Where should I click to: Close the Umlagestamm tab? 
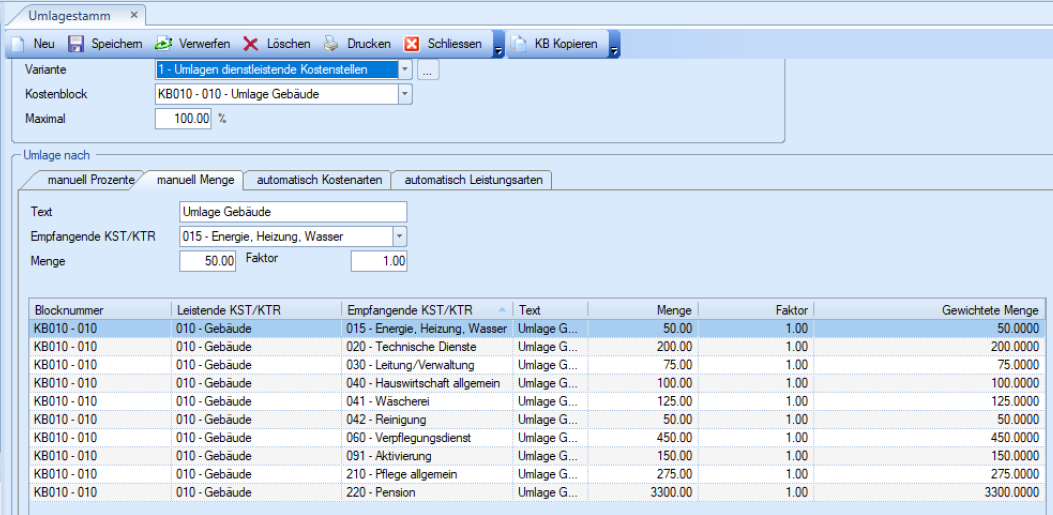click(135, 15)
